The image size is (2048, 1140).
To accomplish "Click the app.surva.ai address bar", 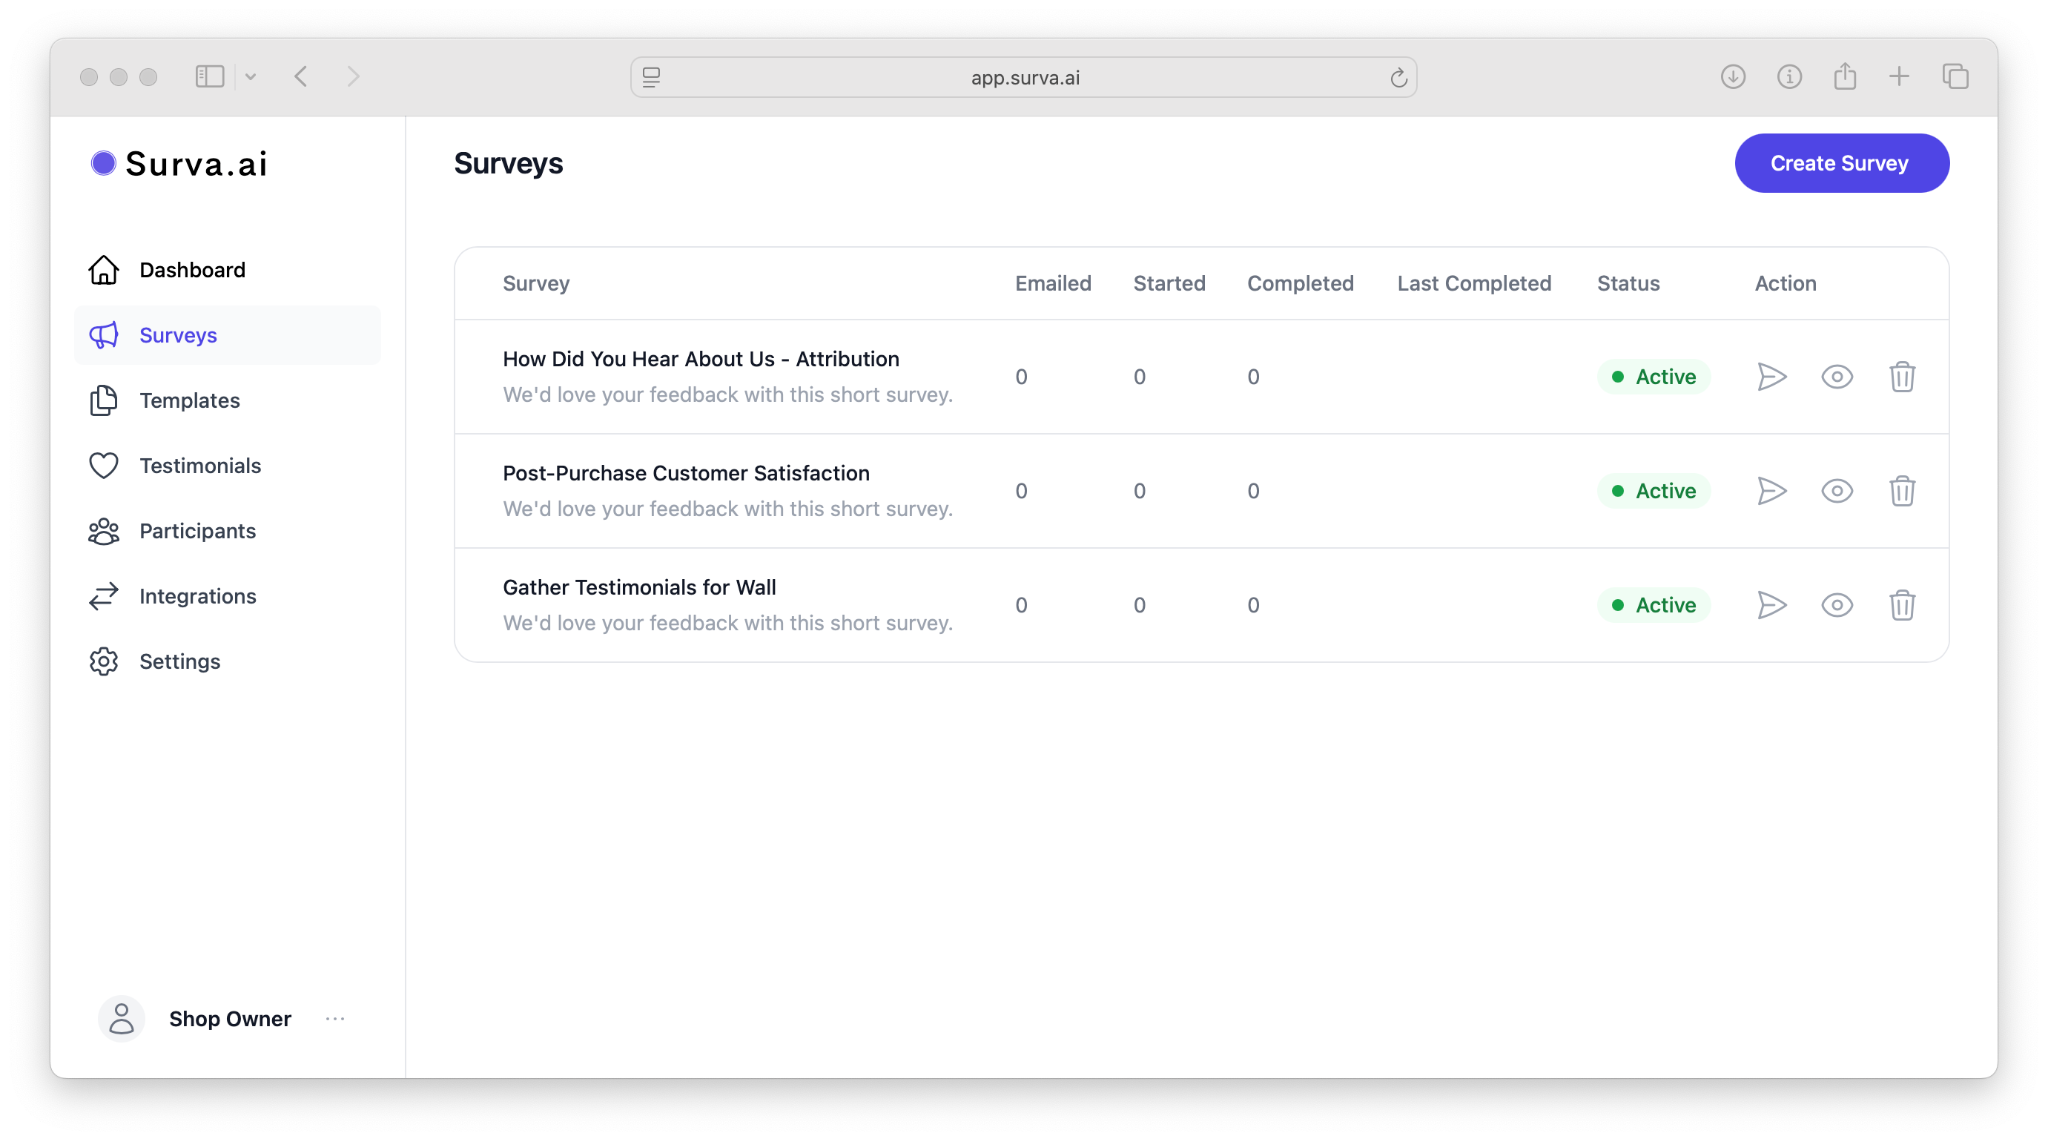I will (1024, 78).
